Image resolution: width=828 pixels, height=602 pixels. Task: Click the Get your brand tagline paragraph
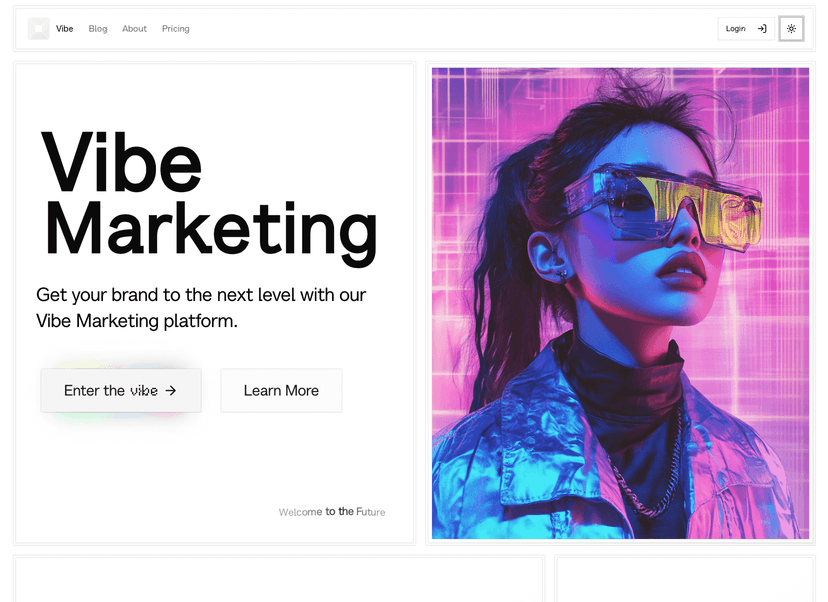tap(201, 307)
